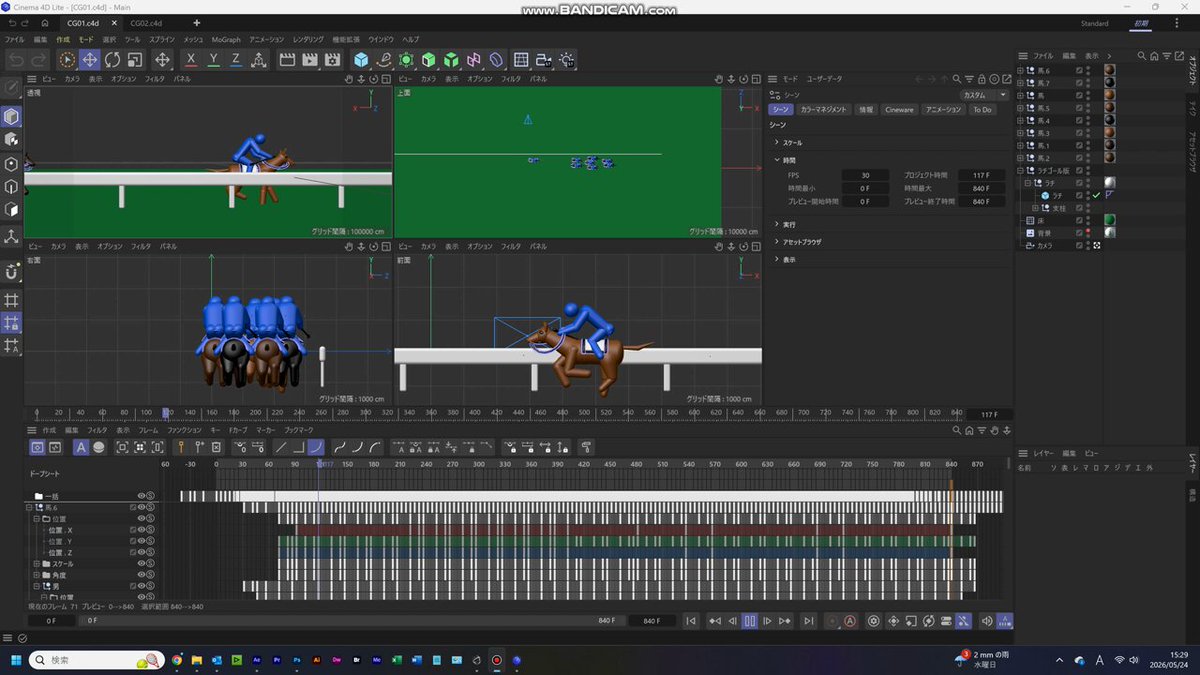Screen dimensions: 1200x675
Task: Open Edit Render Settings clapperboard gear icon
Action: [x=332, y=60]
